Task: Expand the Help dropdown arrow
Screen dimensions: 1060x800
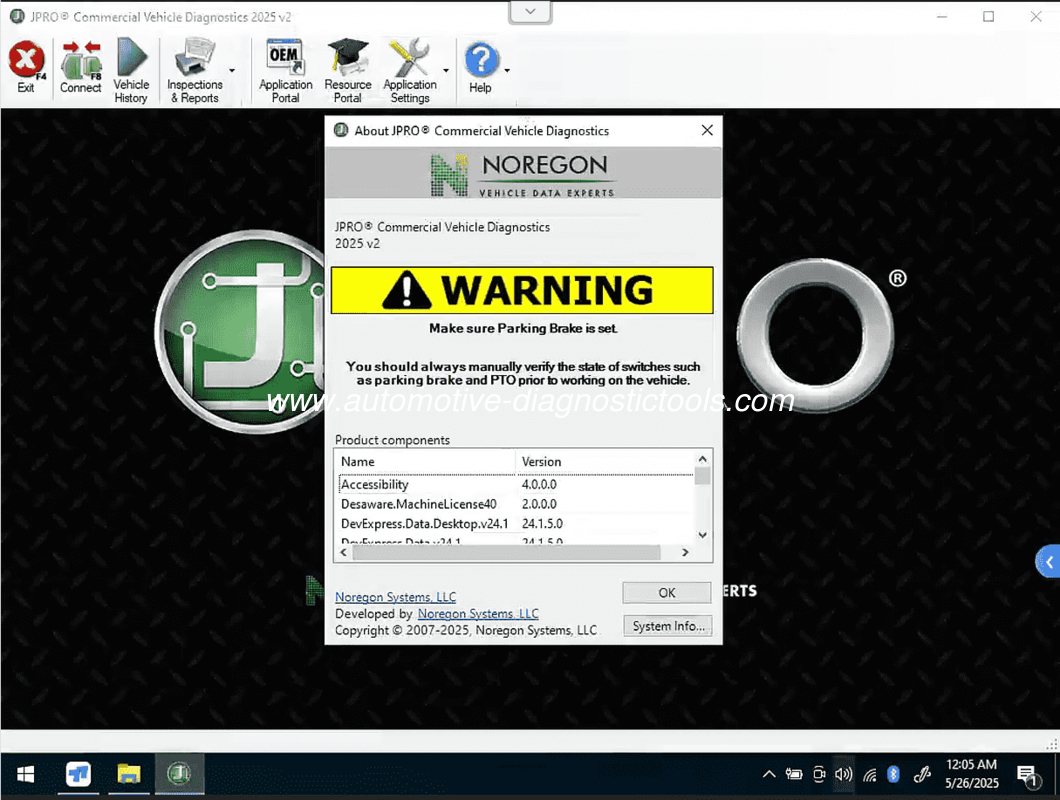Action: point(507,71)
